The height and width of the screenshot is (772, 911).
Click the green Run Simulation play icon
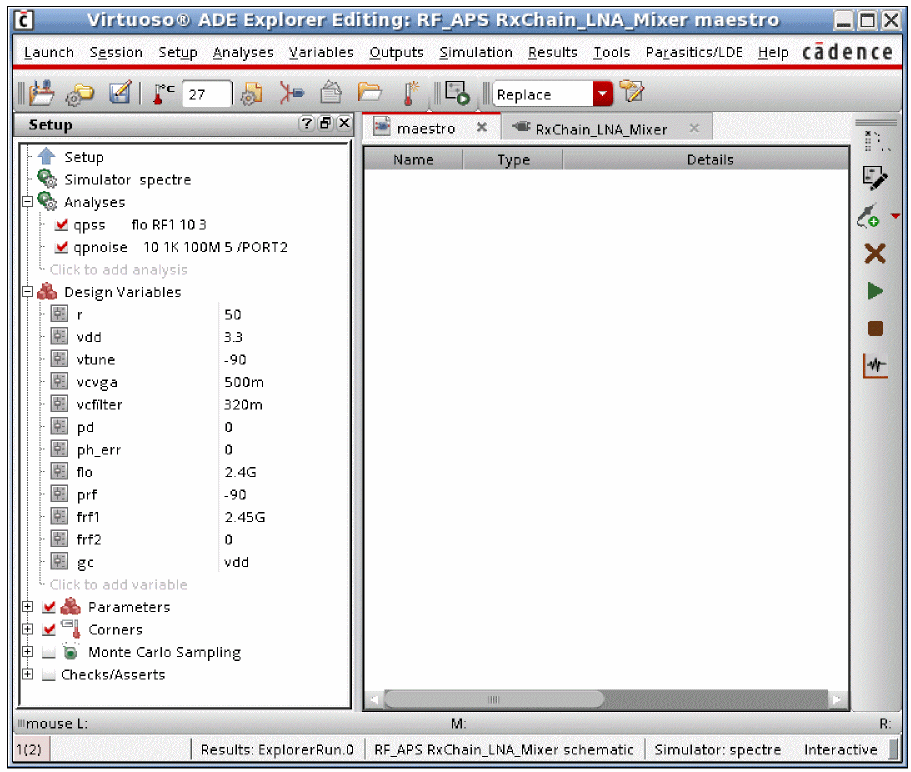[x=875, y=291]
